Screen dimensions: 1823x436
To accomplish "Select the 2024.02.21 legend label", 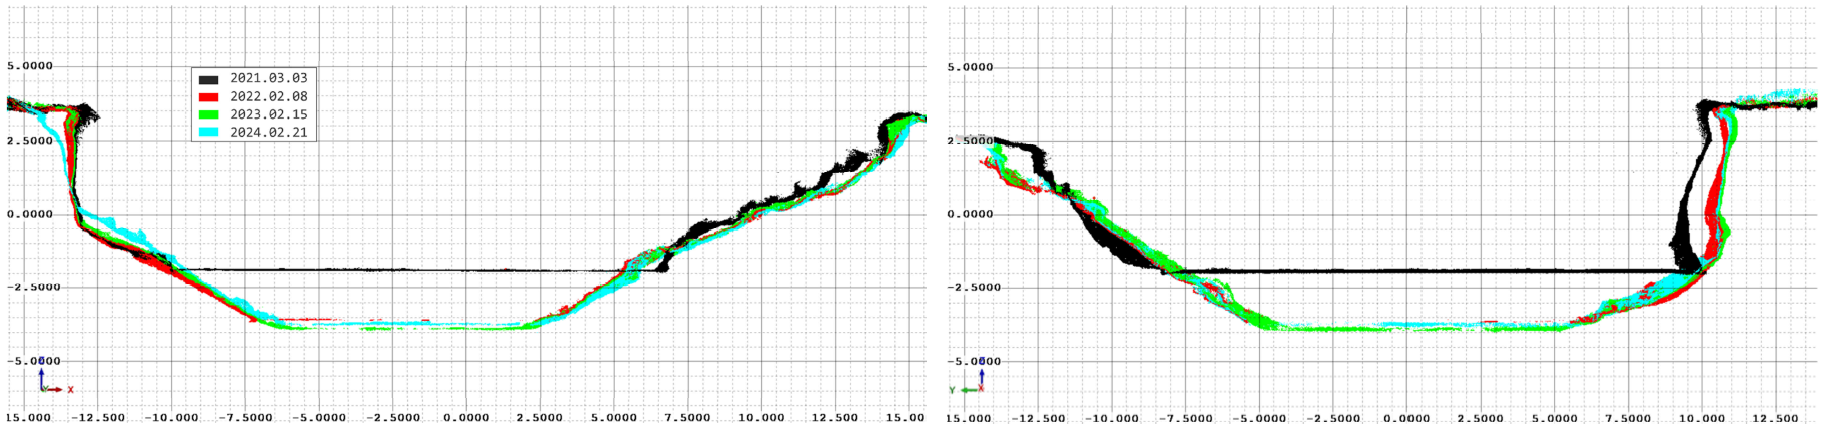I will 268,132.
